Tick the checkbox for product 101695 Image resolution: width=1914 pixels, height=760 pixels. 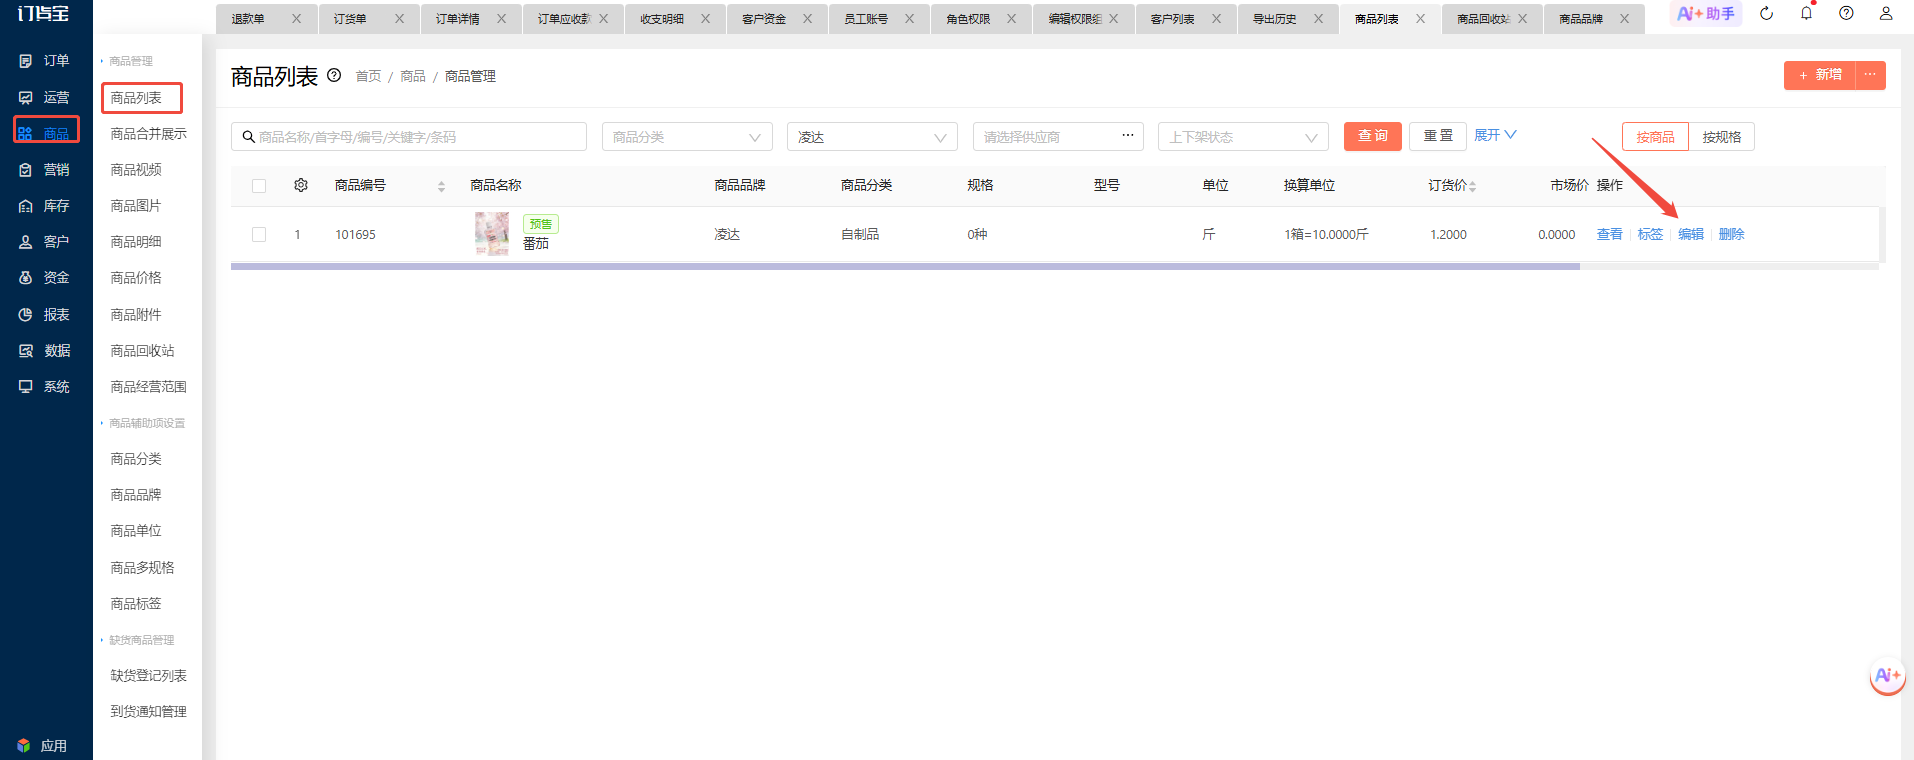(259, 235)
